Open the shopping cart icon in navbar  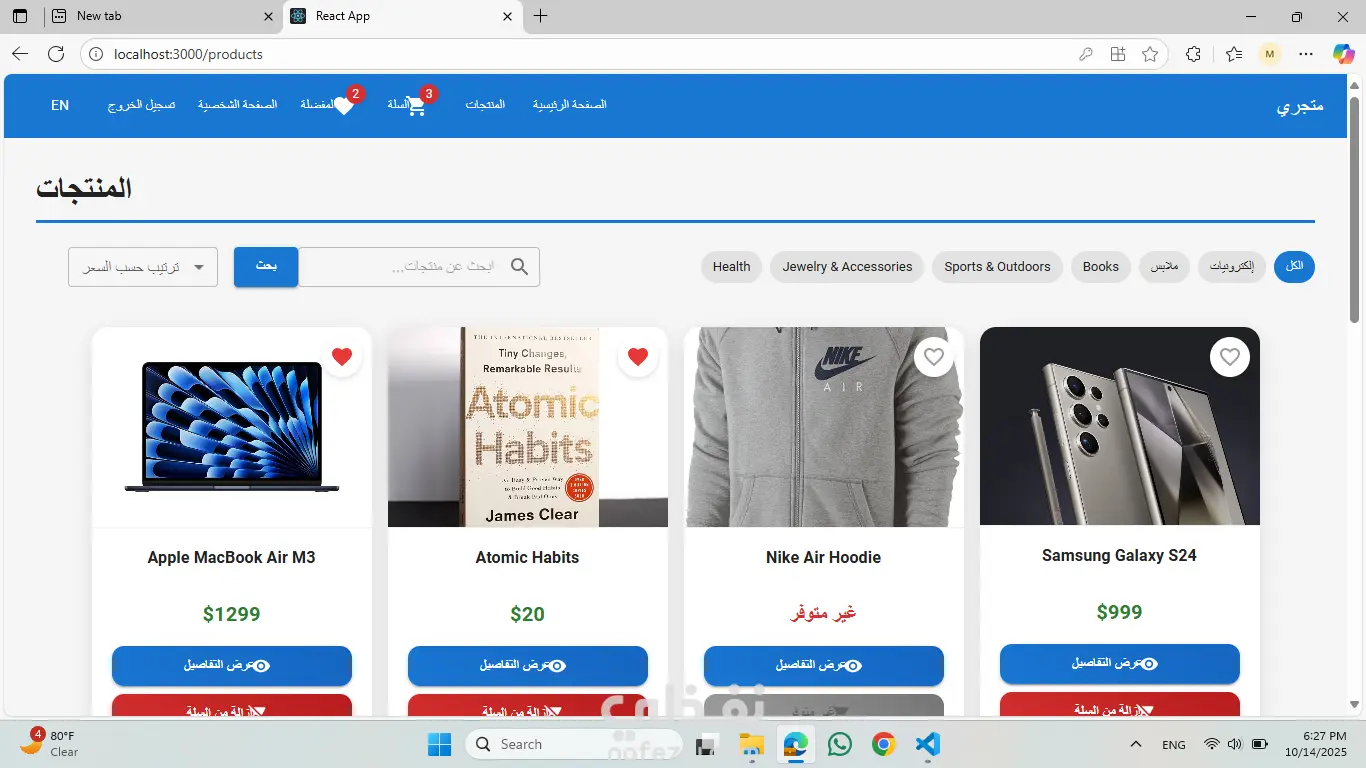[x=416, y=106]
